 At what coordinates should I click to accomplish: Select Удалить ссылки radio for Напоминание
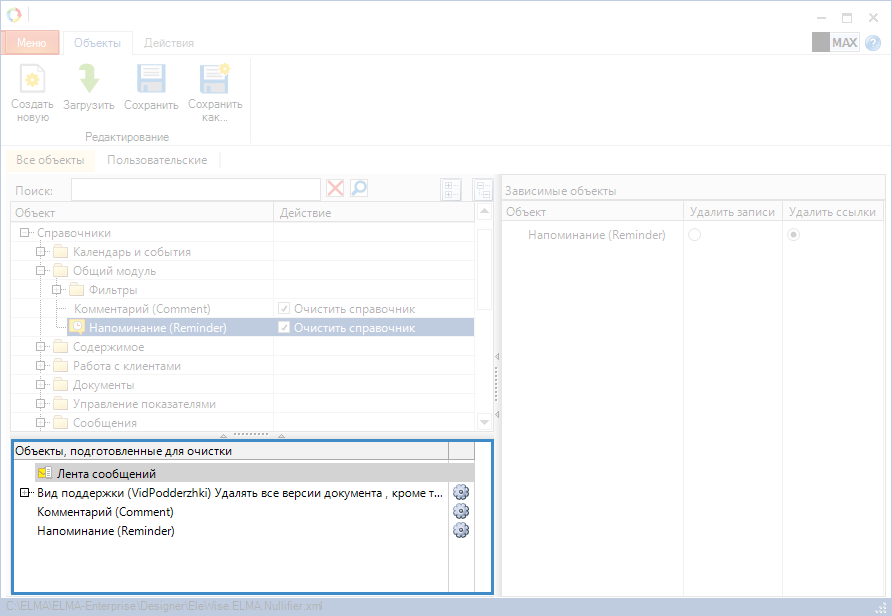(794, 234)
